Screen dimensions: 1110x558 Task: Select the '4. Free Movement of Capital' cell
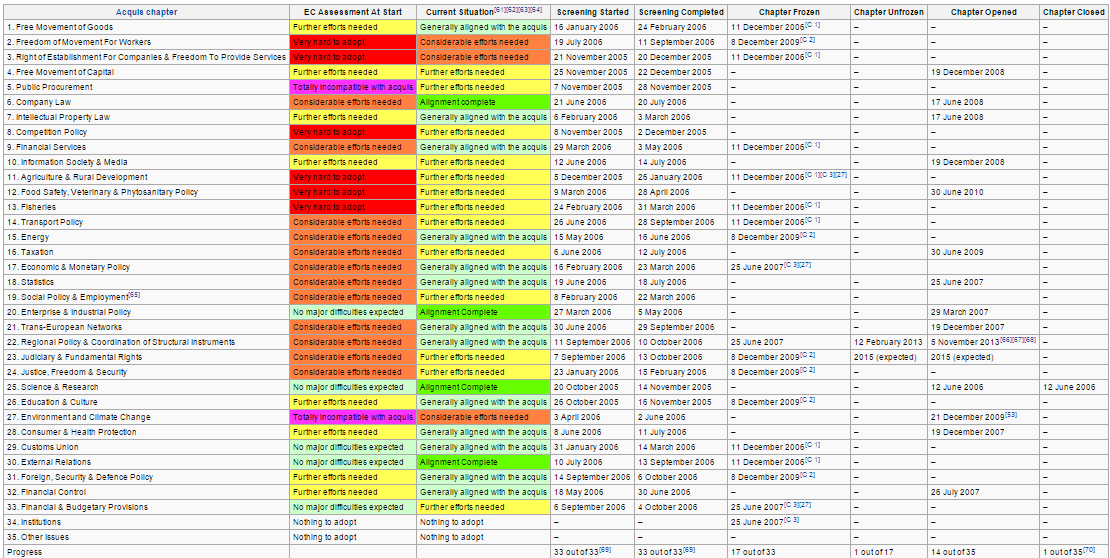click(x=147, y=72)
